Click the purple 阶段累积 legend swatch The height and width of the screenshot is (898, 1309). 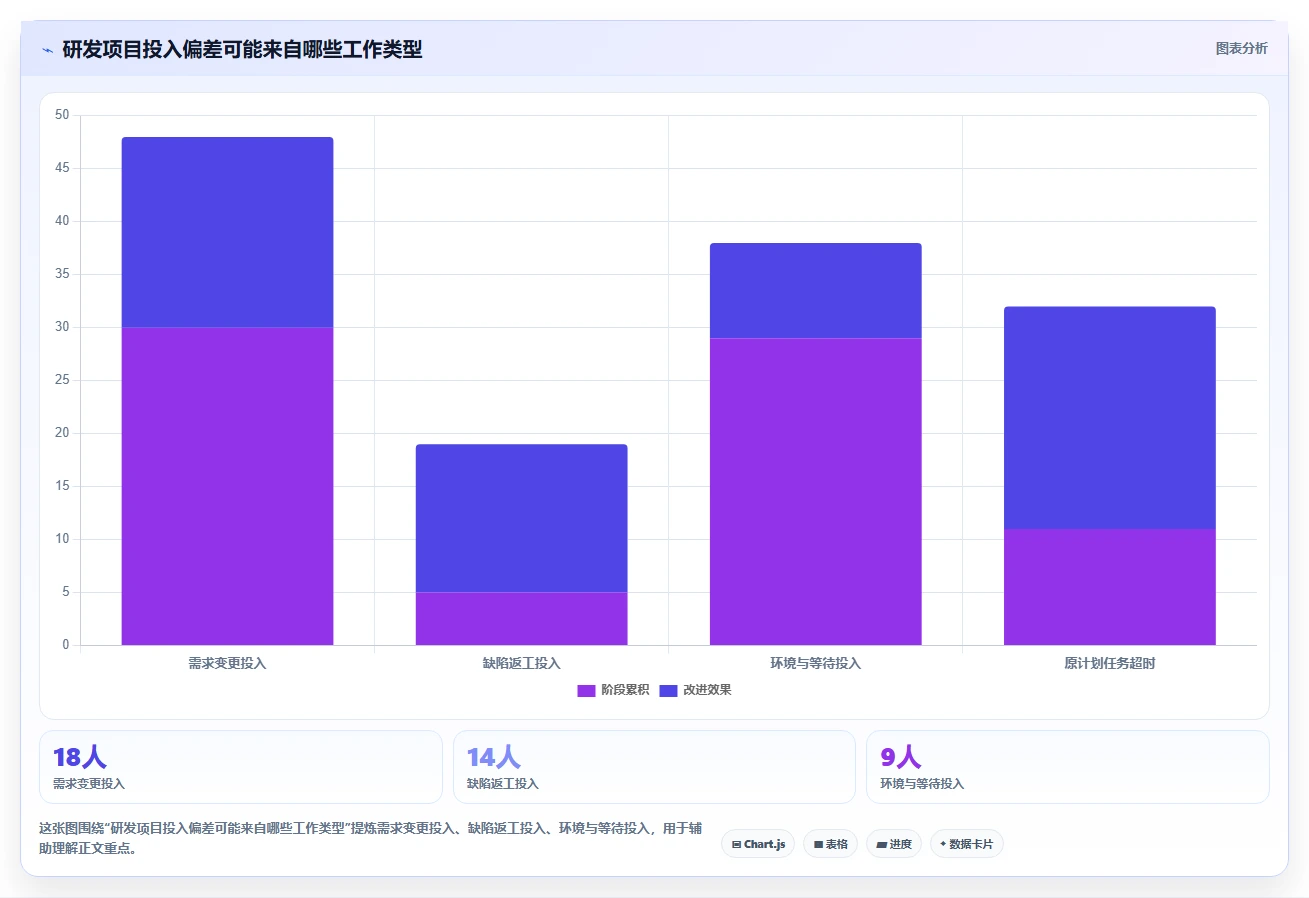tap(586, 690)
